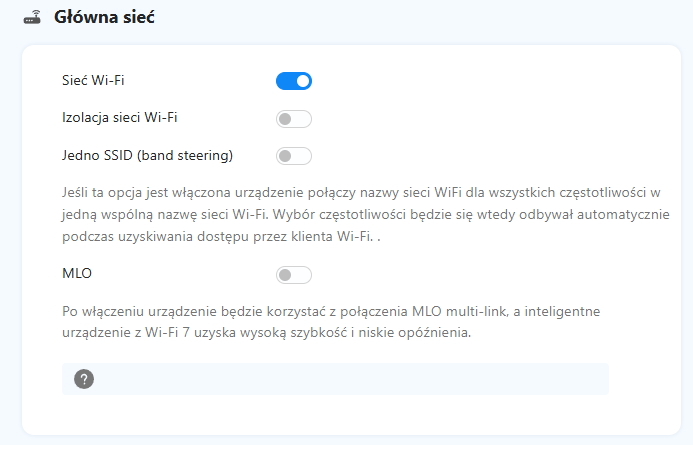The height and width of the screenshot is (456, 693).
Task: Turn off the Sieć Wi-Fi switch
Action: (x=294, y=81)
